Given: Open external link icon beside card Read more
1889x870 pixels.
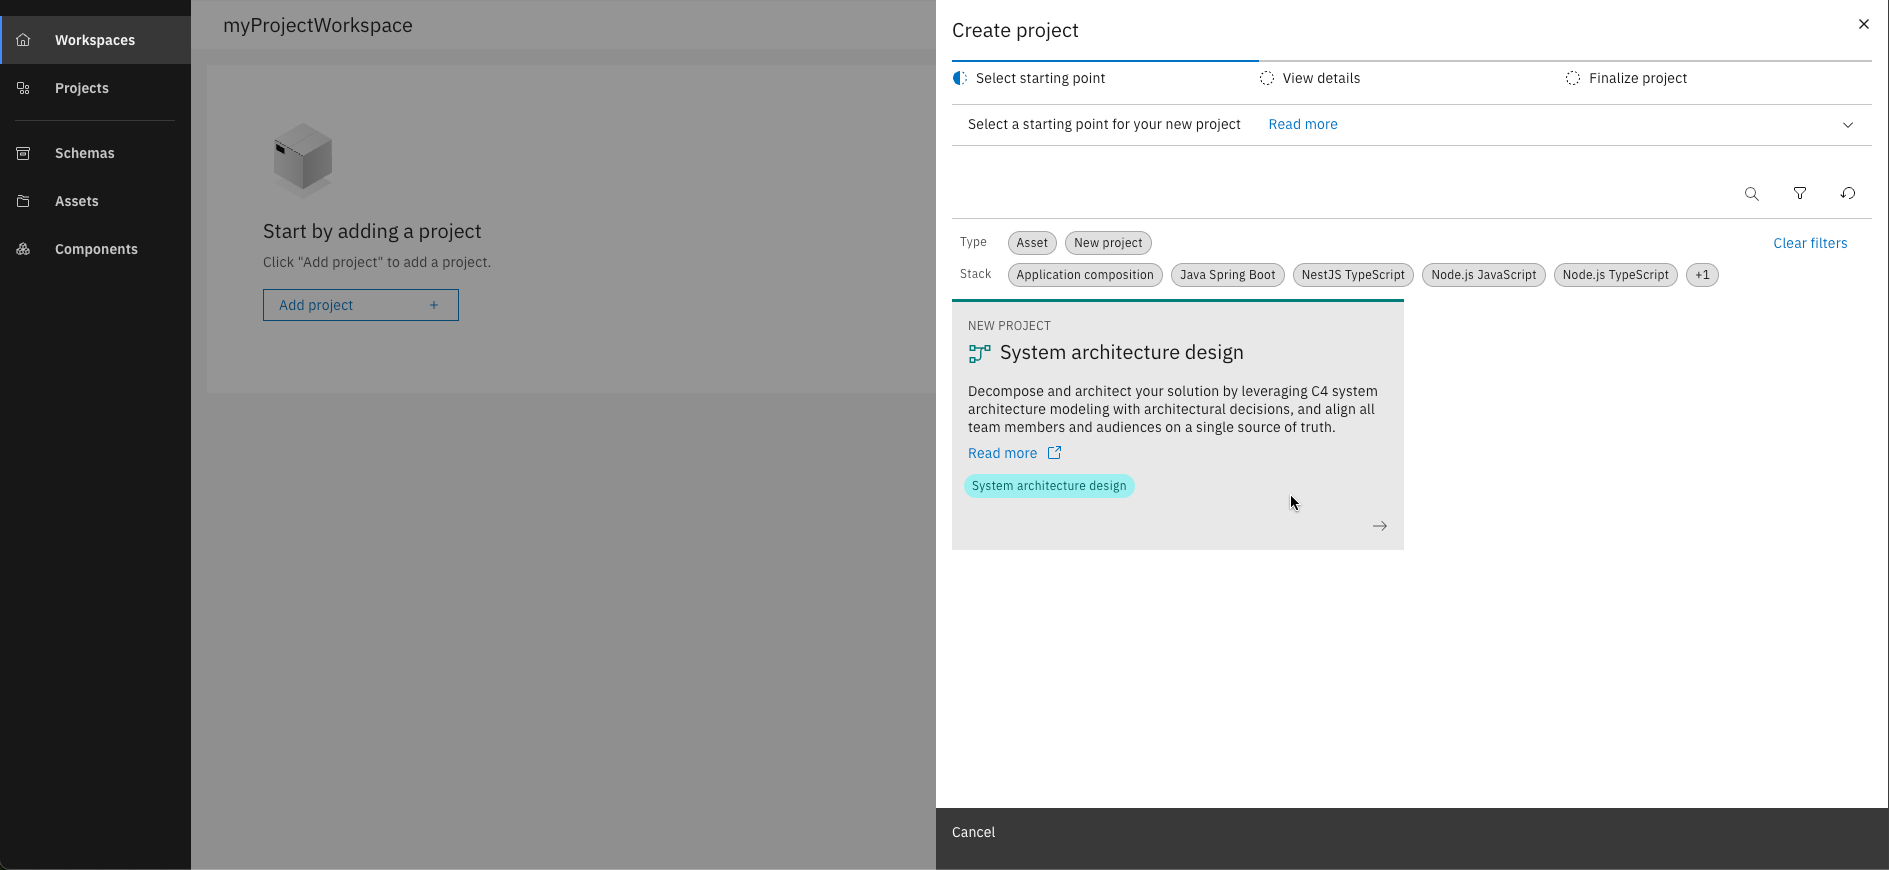Looking at the screenshot, I should pyautogui.click(x=1054, y=453).
